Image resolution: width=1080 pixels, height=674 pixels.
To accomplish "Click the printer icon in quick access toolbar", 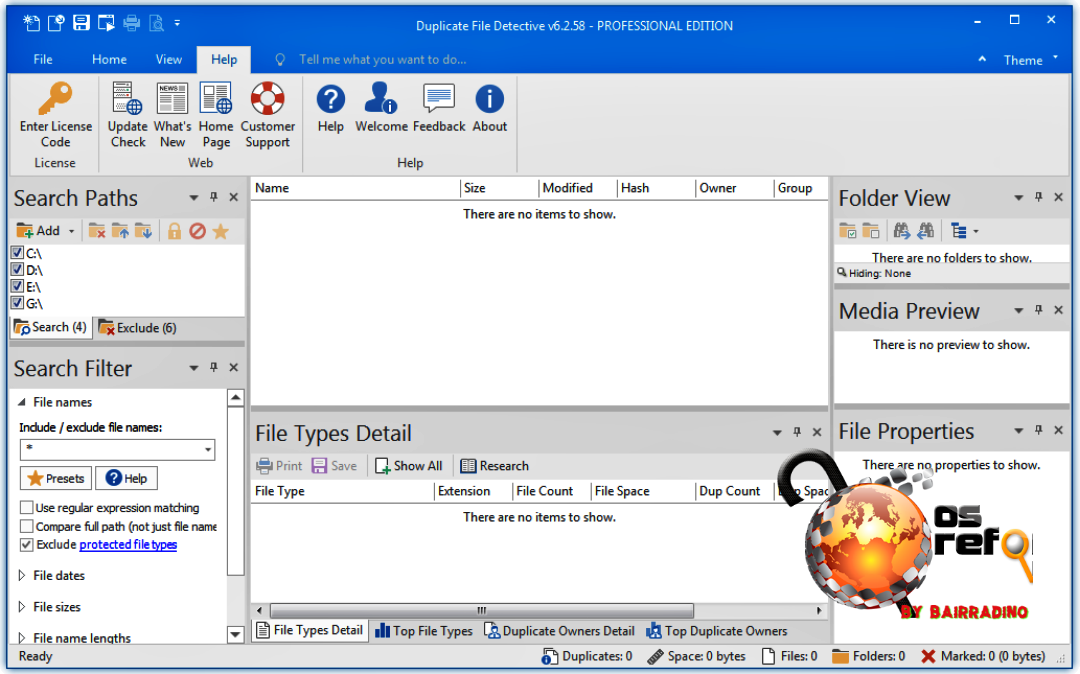I will coord(132,23).
